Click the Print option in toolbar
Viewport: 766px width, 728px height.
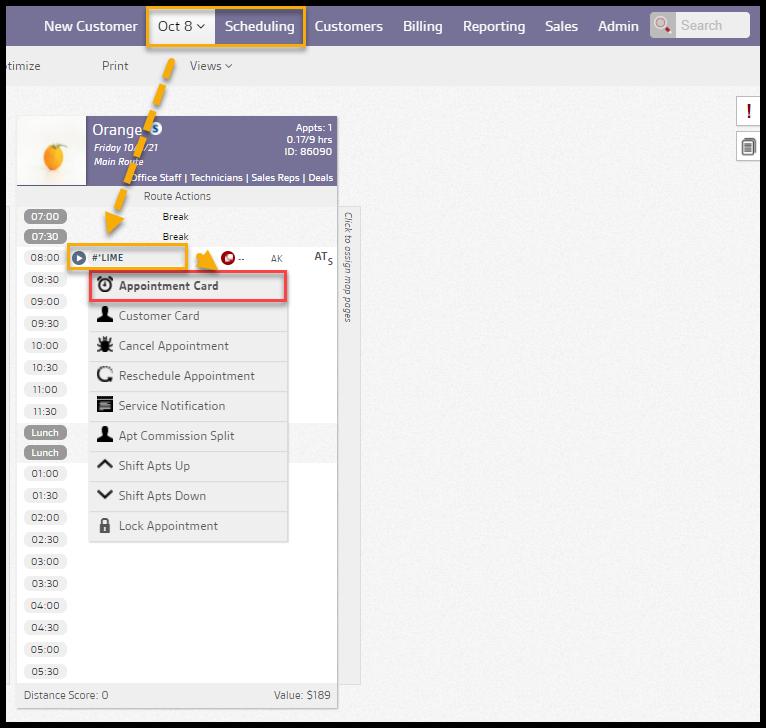115,66
